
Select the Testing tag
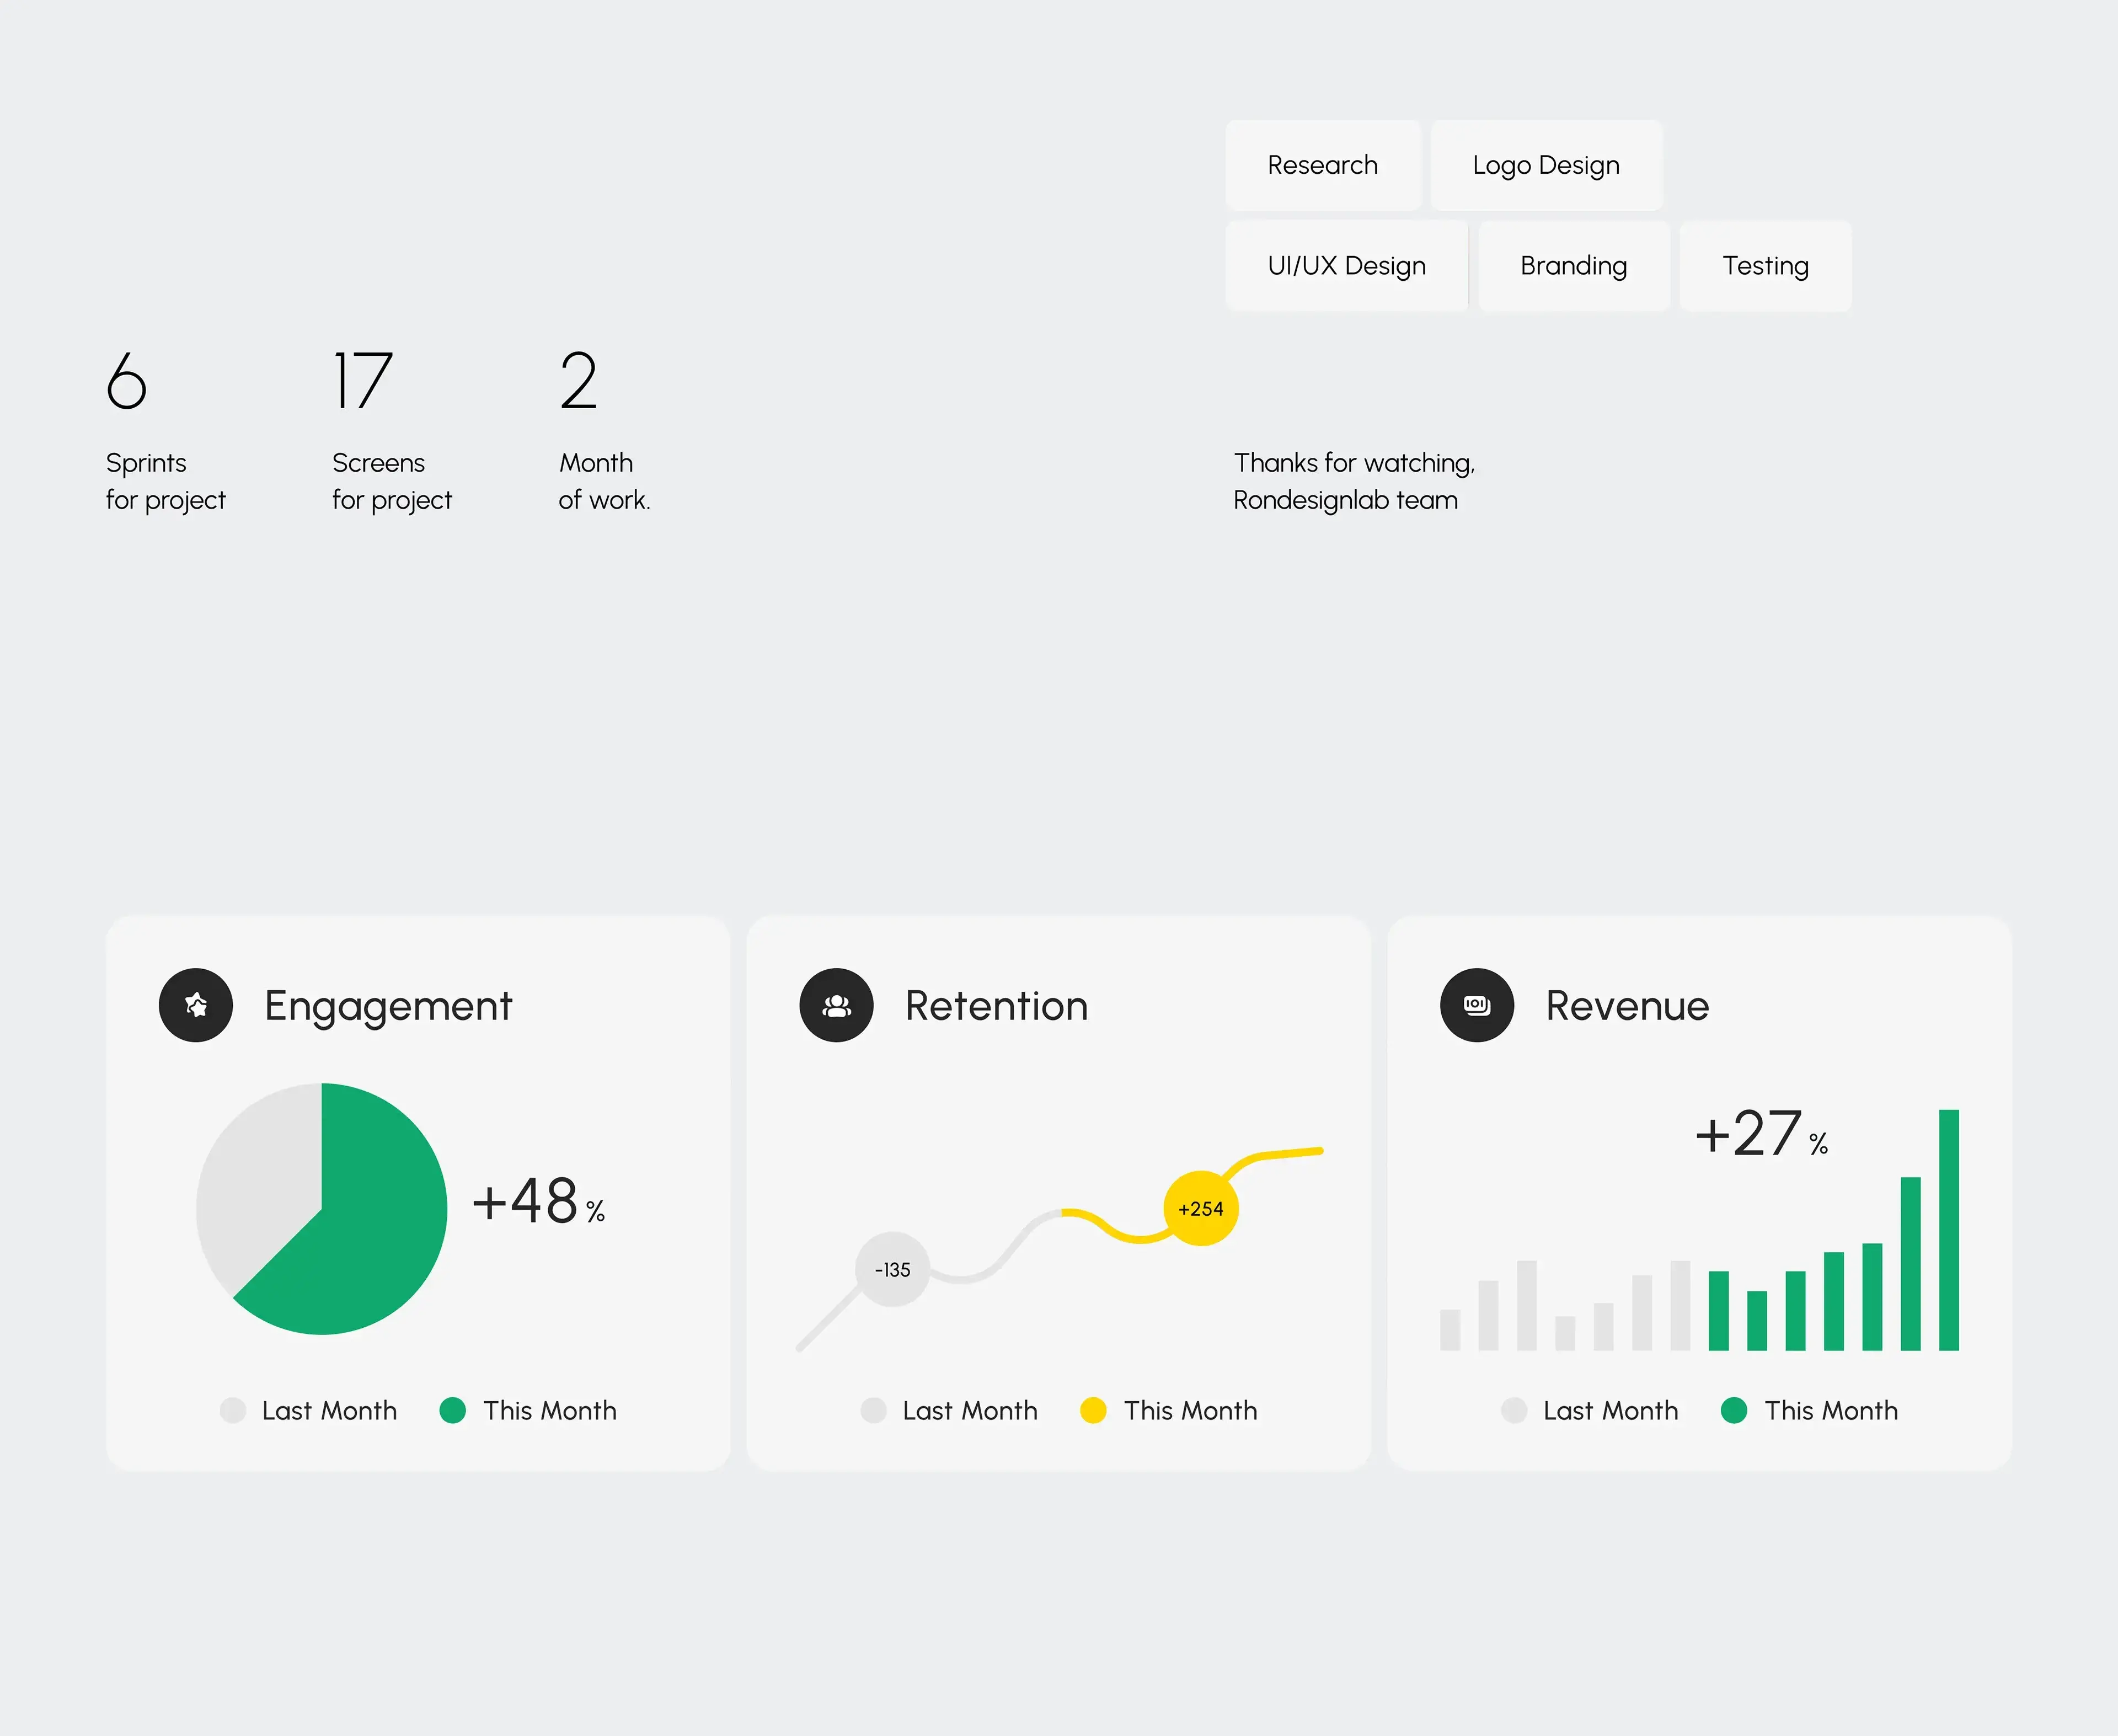click(x=1765, y=266)
